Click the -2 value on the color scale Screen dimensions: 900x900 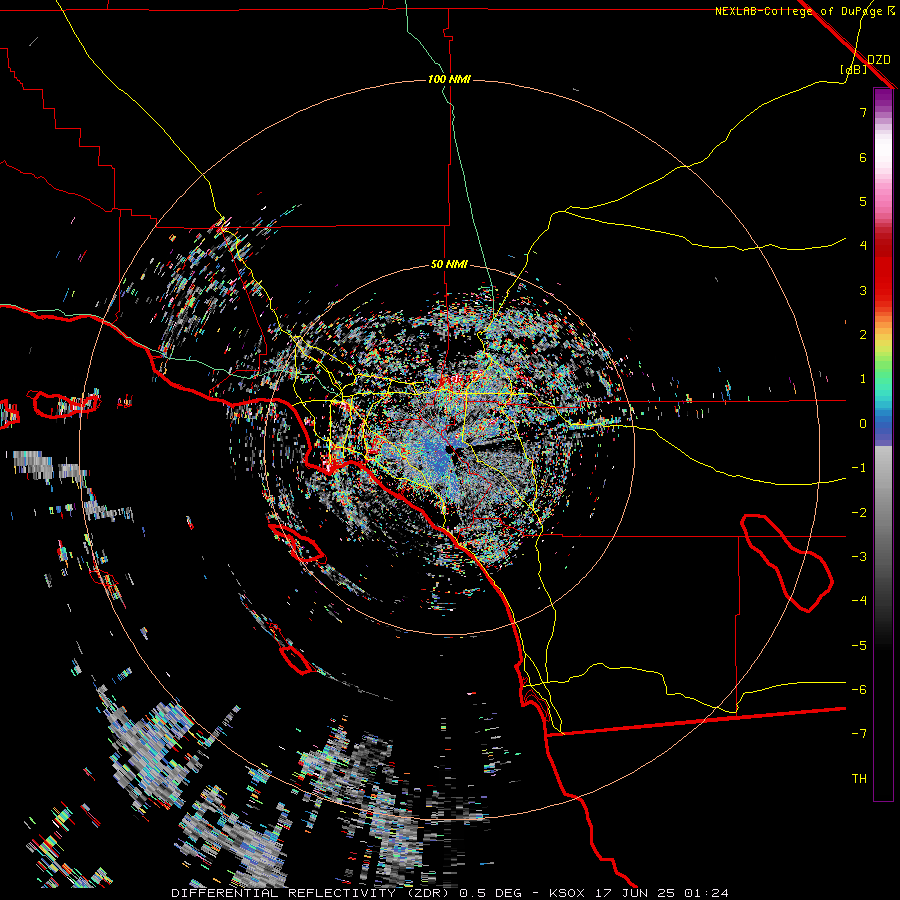[x=859, y=513]
